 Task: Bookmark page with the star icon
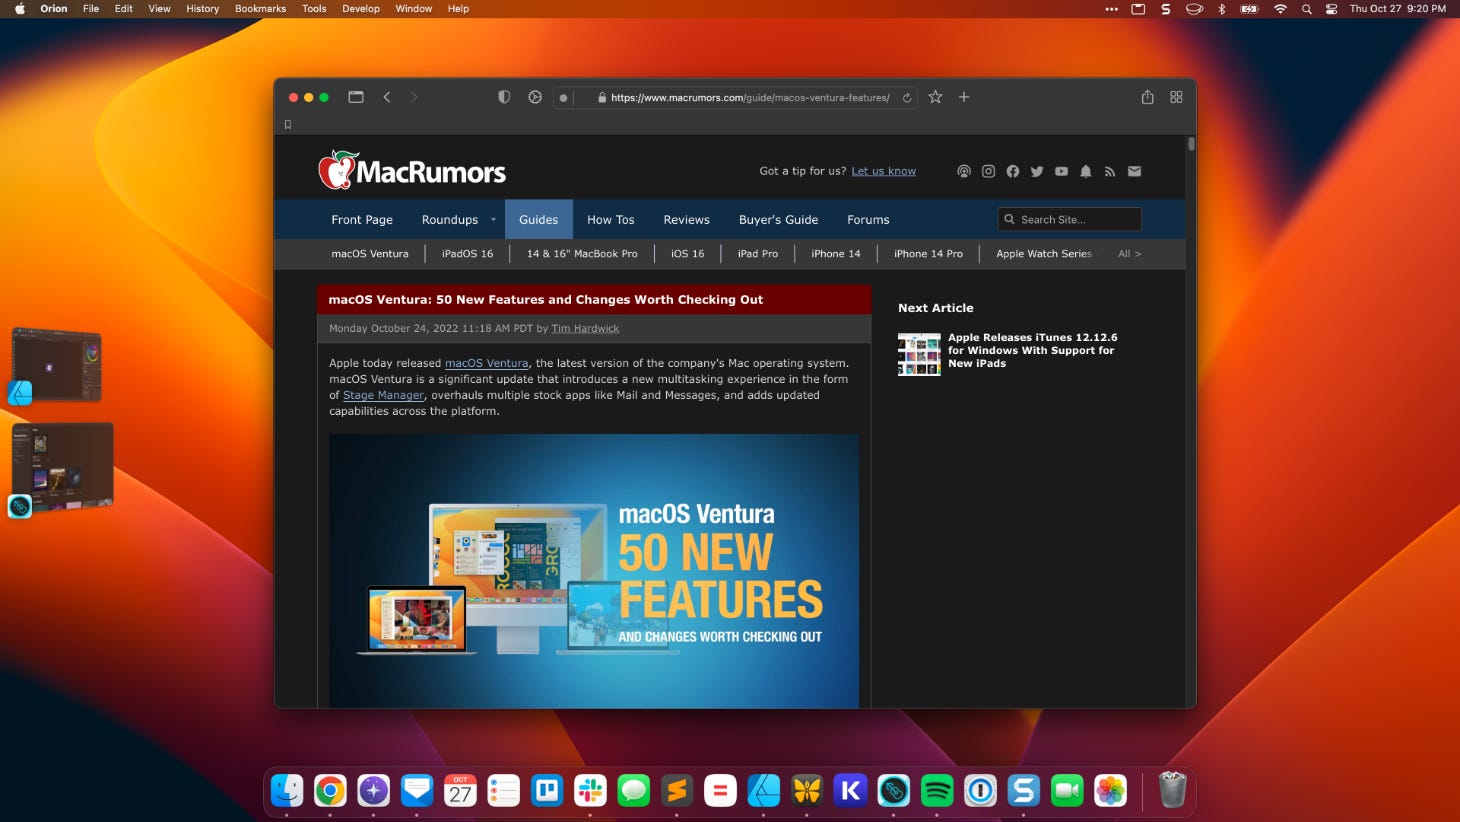click(x=935, y=97)
